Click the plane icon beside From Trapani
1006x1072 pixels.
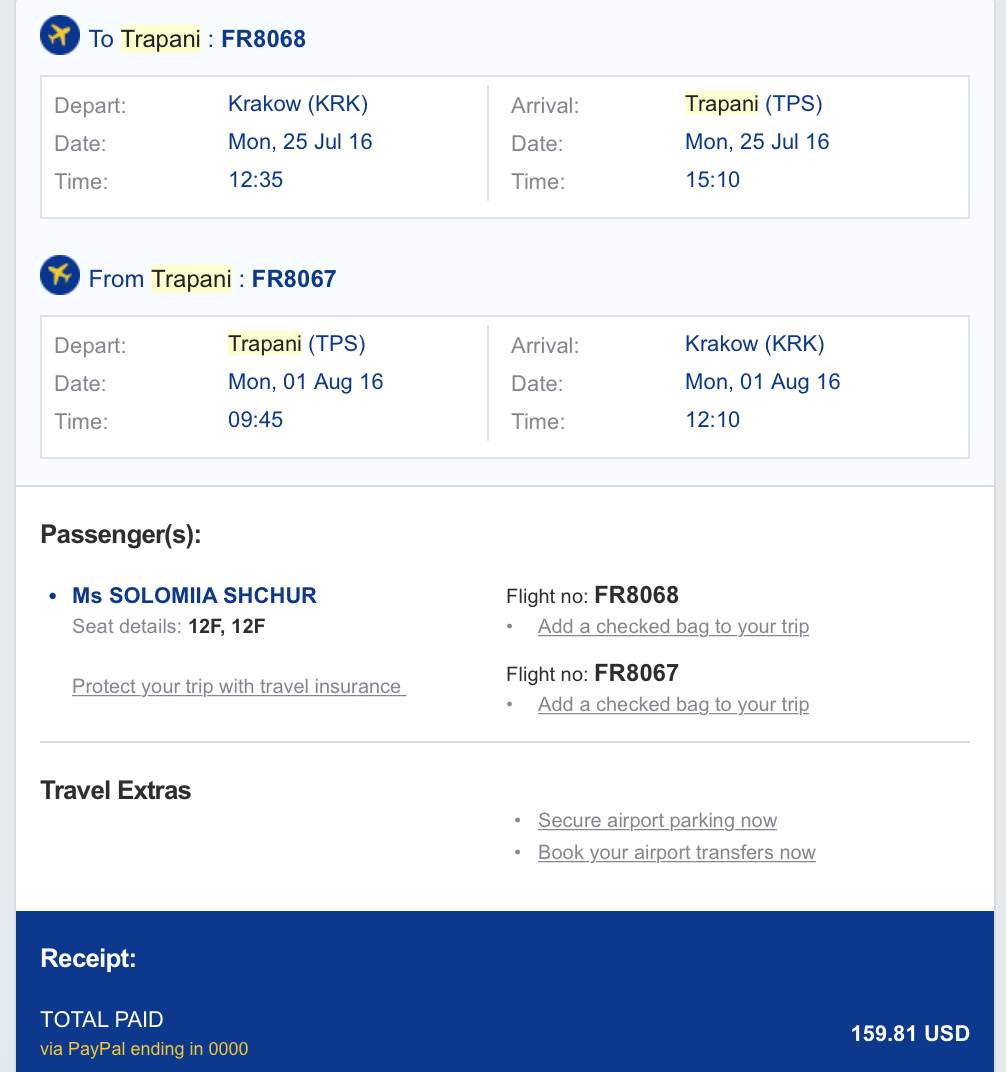59,276
